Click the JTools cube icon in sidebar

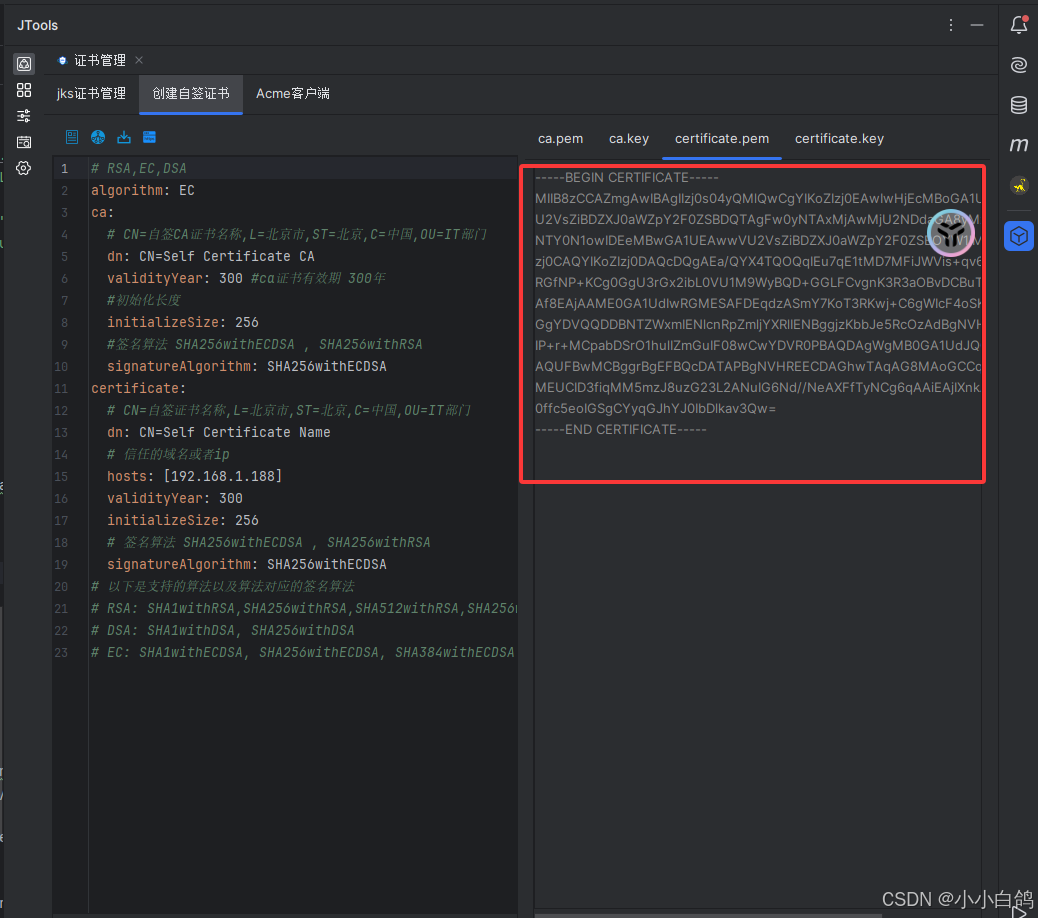coord(1019,236)
